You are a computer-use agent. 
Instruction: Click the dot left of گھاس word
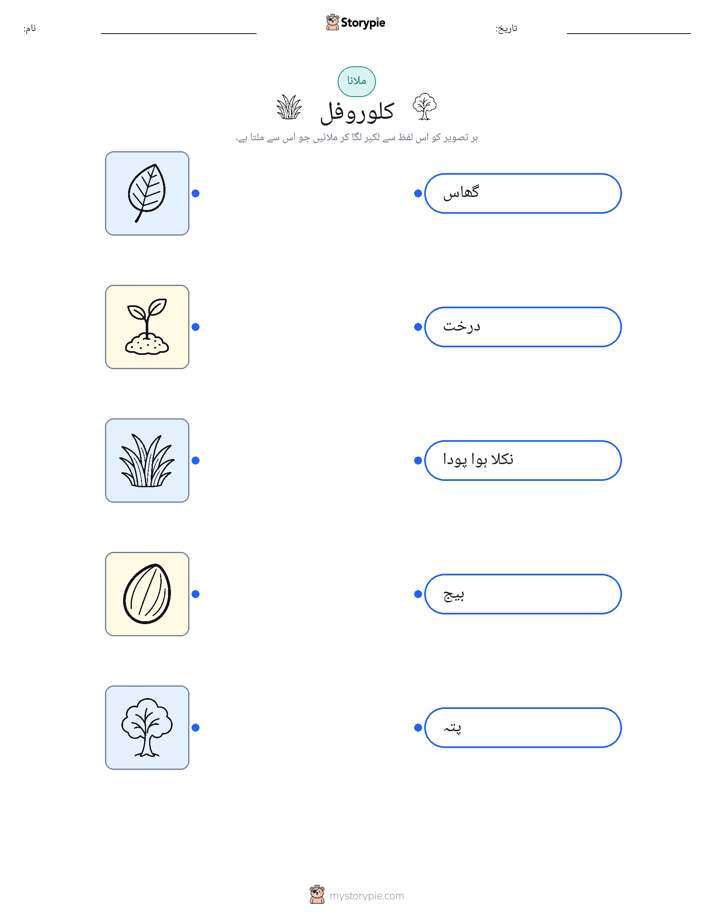(418, 193)
